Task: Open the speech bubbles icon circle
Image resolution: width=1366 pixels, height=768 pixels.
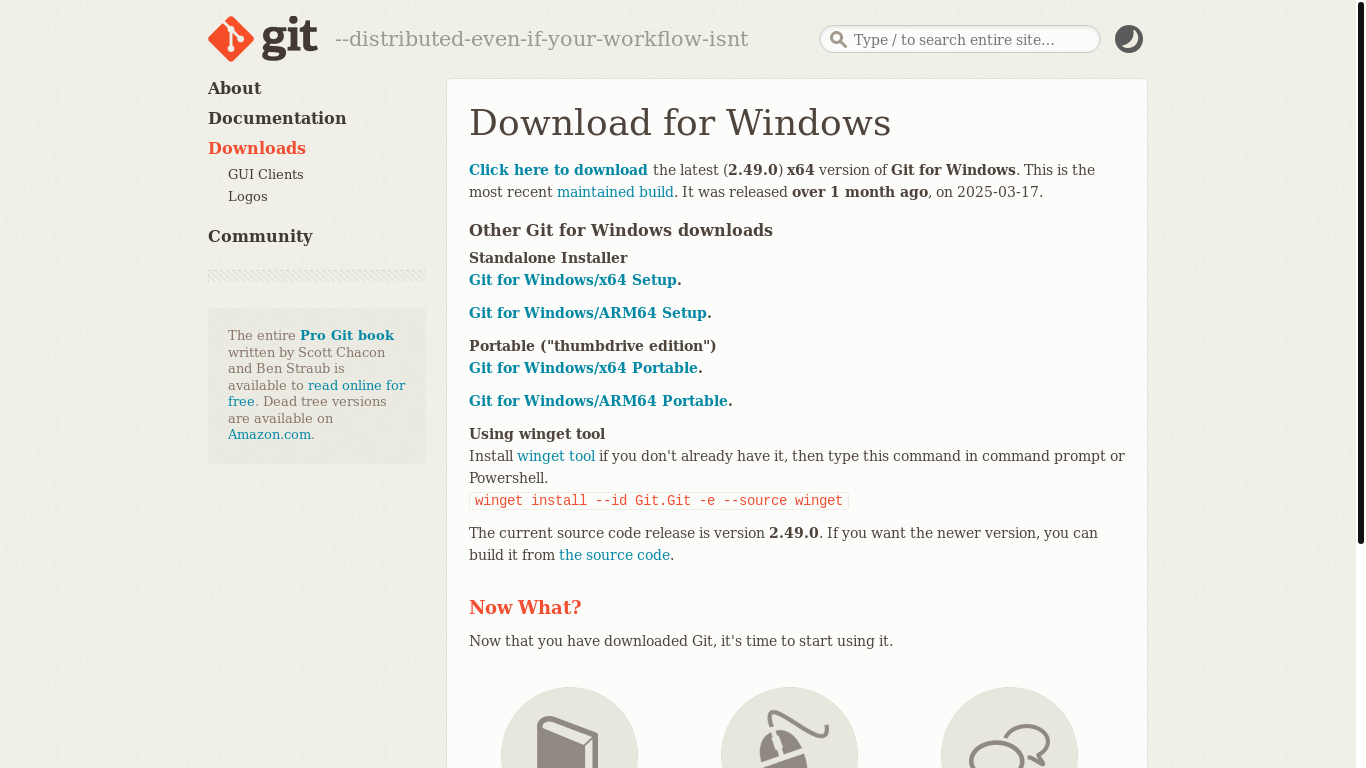Action: tap(1009, 728)
